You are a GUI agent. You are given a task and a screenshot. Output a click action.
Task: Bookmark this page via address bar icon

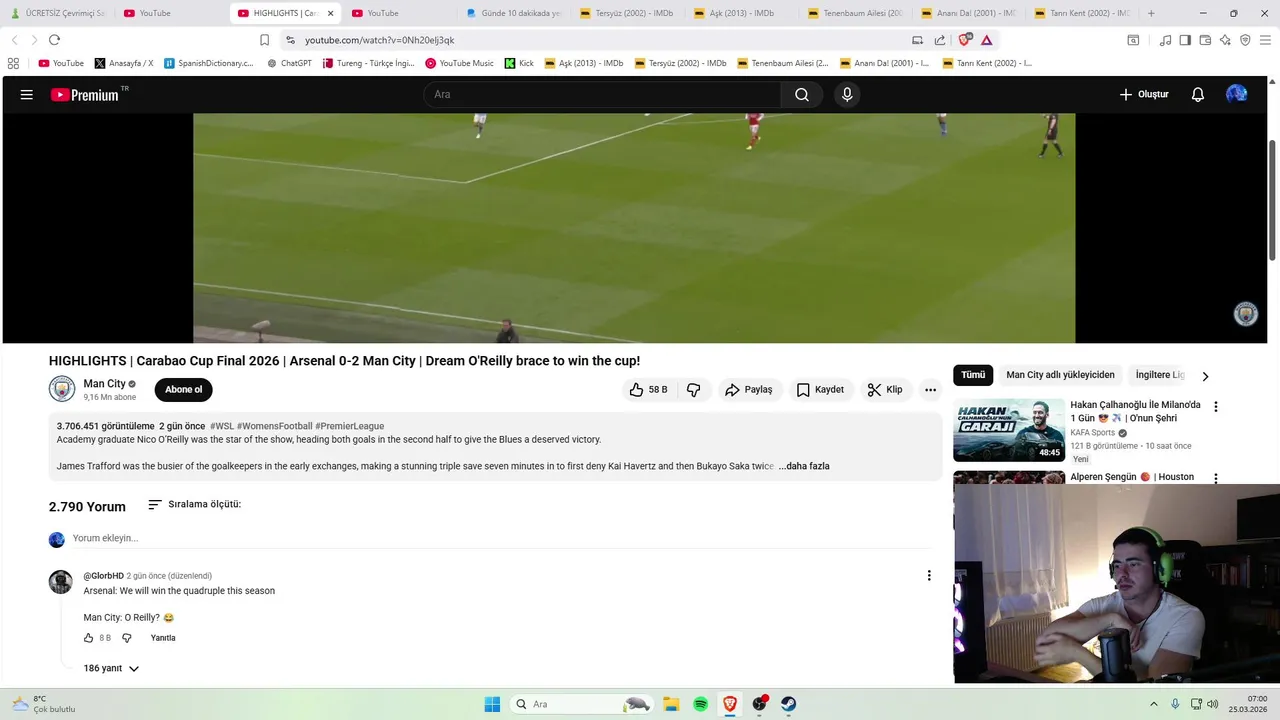[x=264, y=40]
